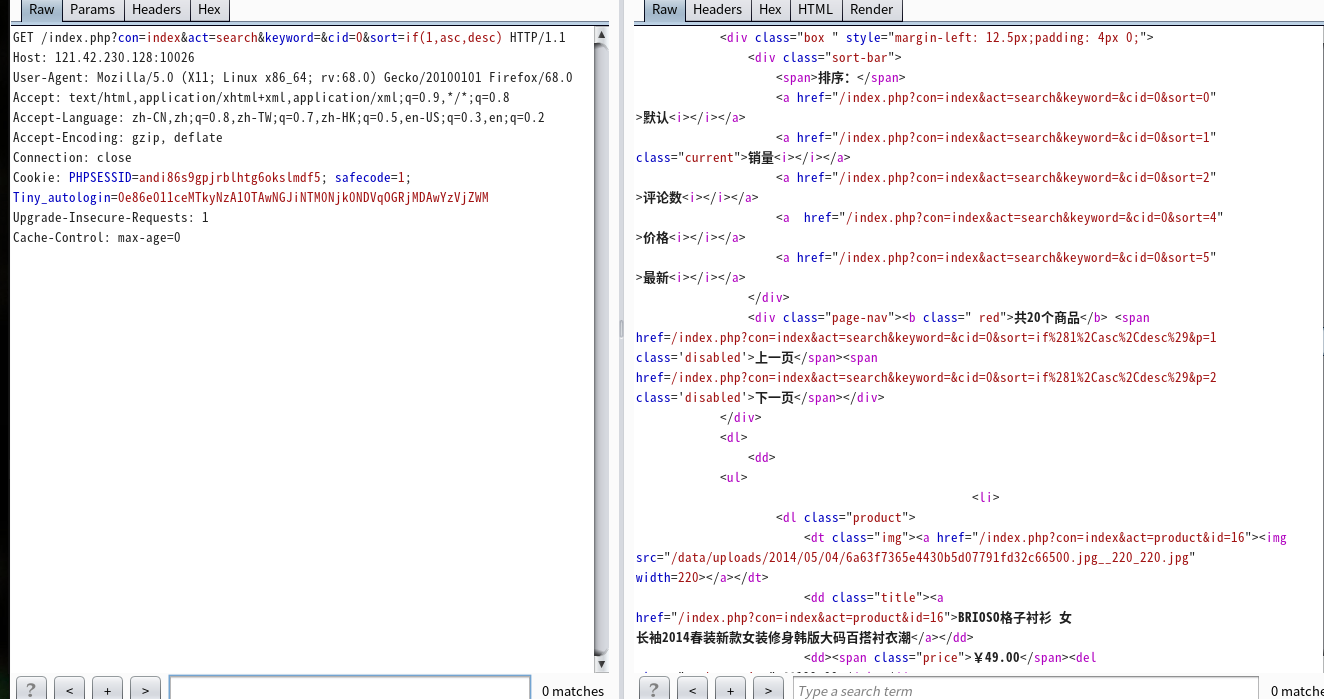1324x699 pixels.
Task: Click previous match arrow in response pane
Action: click(692, 689)
